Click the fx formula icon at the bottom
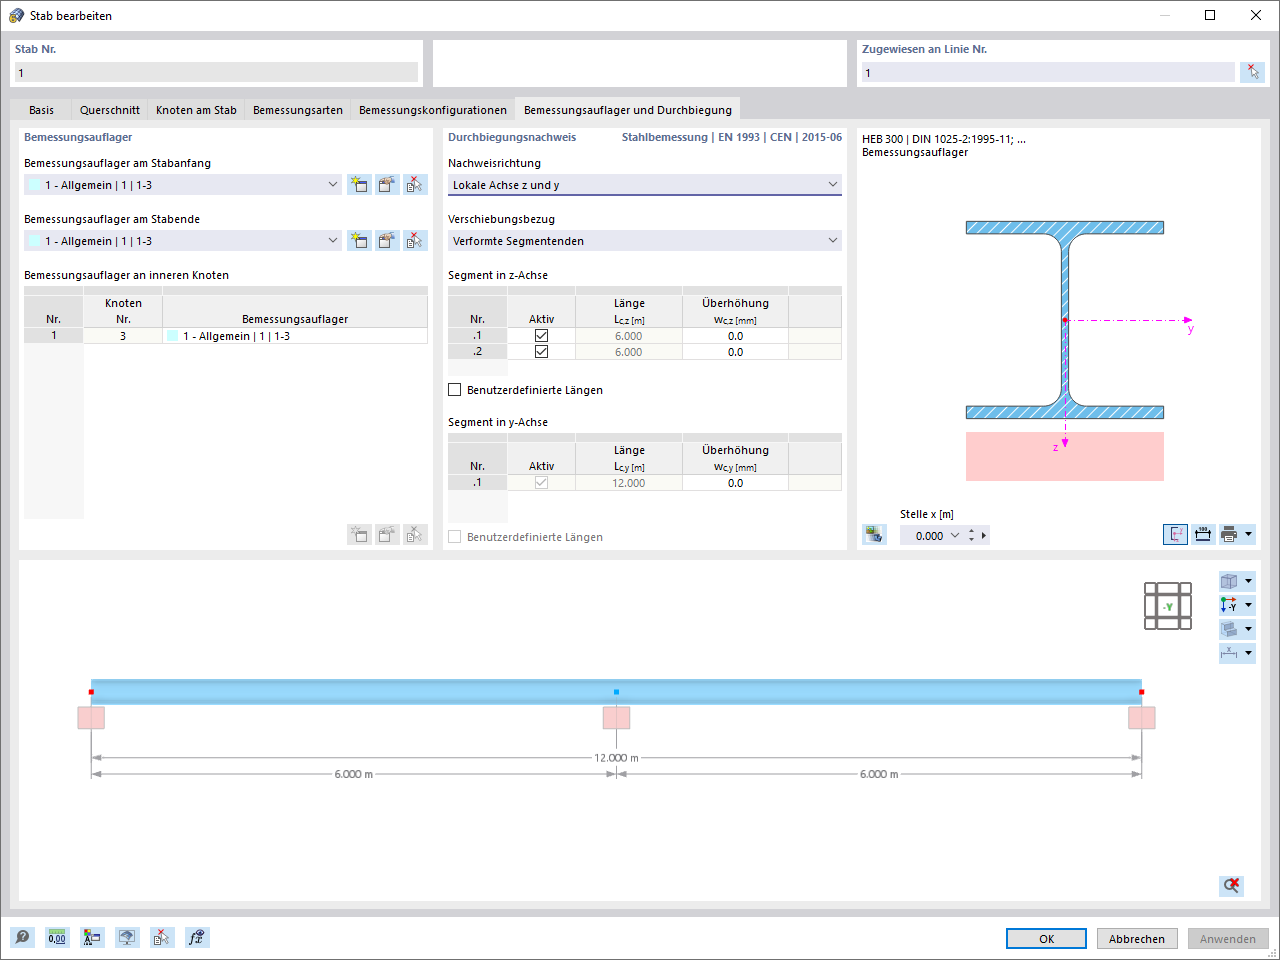1280x960 pixels. tap(197, 937)
